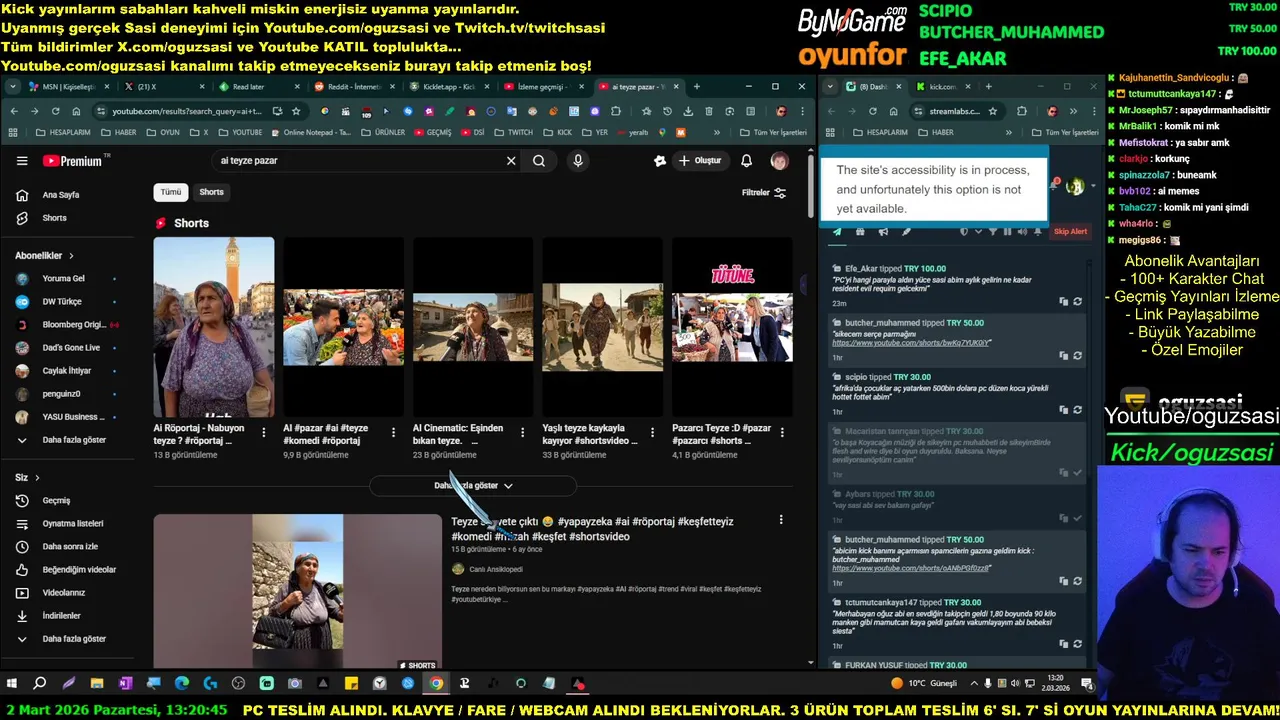
Task: Show more bookmarks with the chevron after yeraltı
Action: pos(717,132)
